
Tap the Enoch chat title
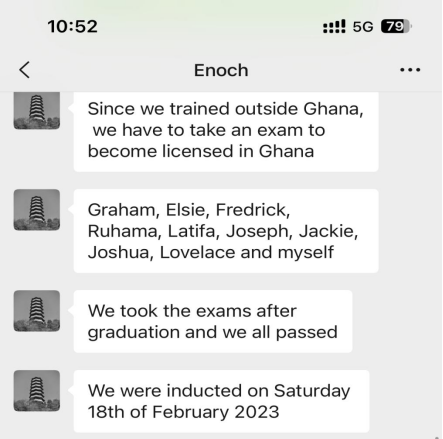pos(221,70)
